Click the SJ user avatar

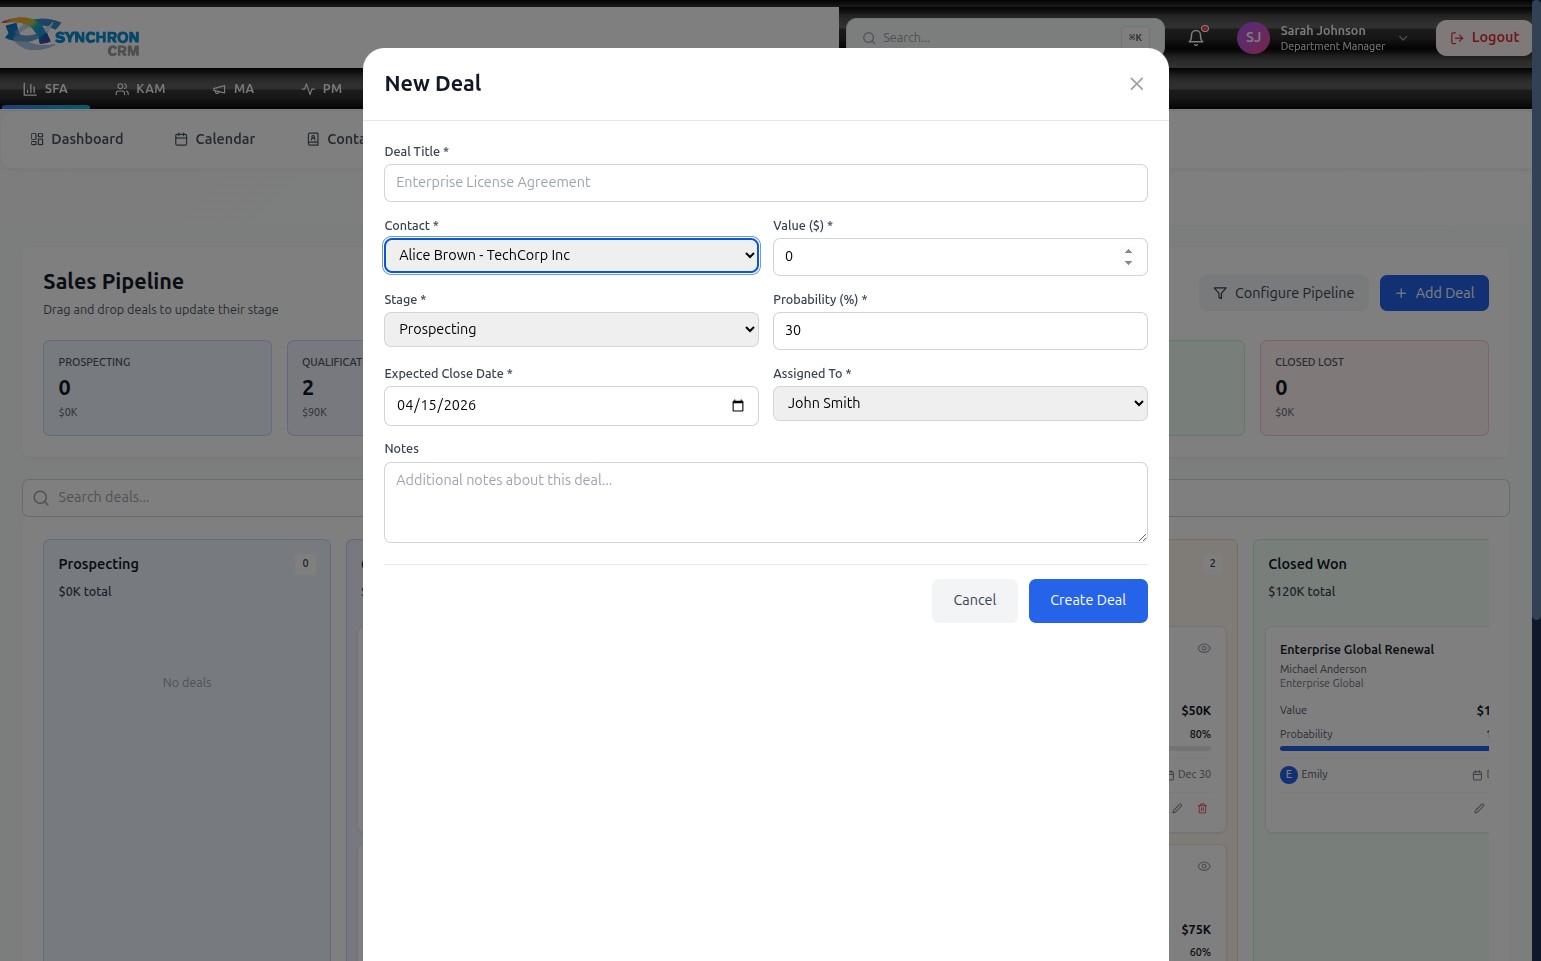tap(1253, 38)
